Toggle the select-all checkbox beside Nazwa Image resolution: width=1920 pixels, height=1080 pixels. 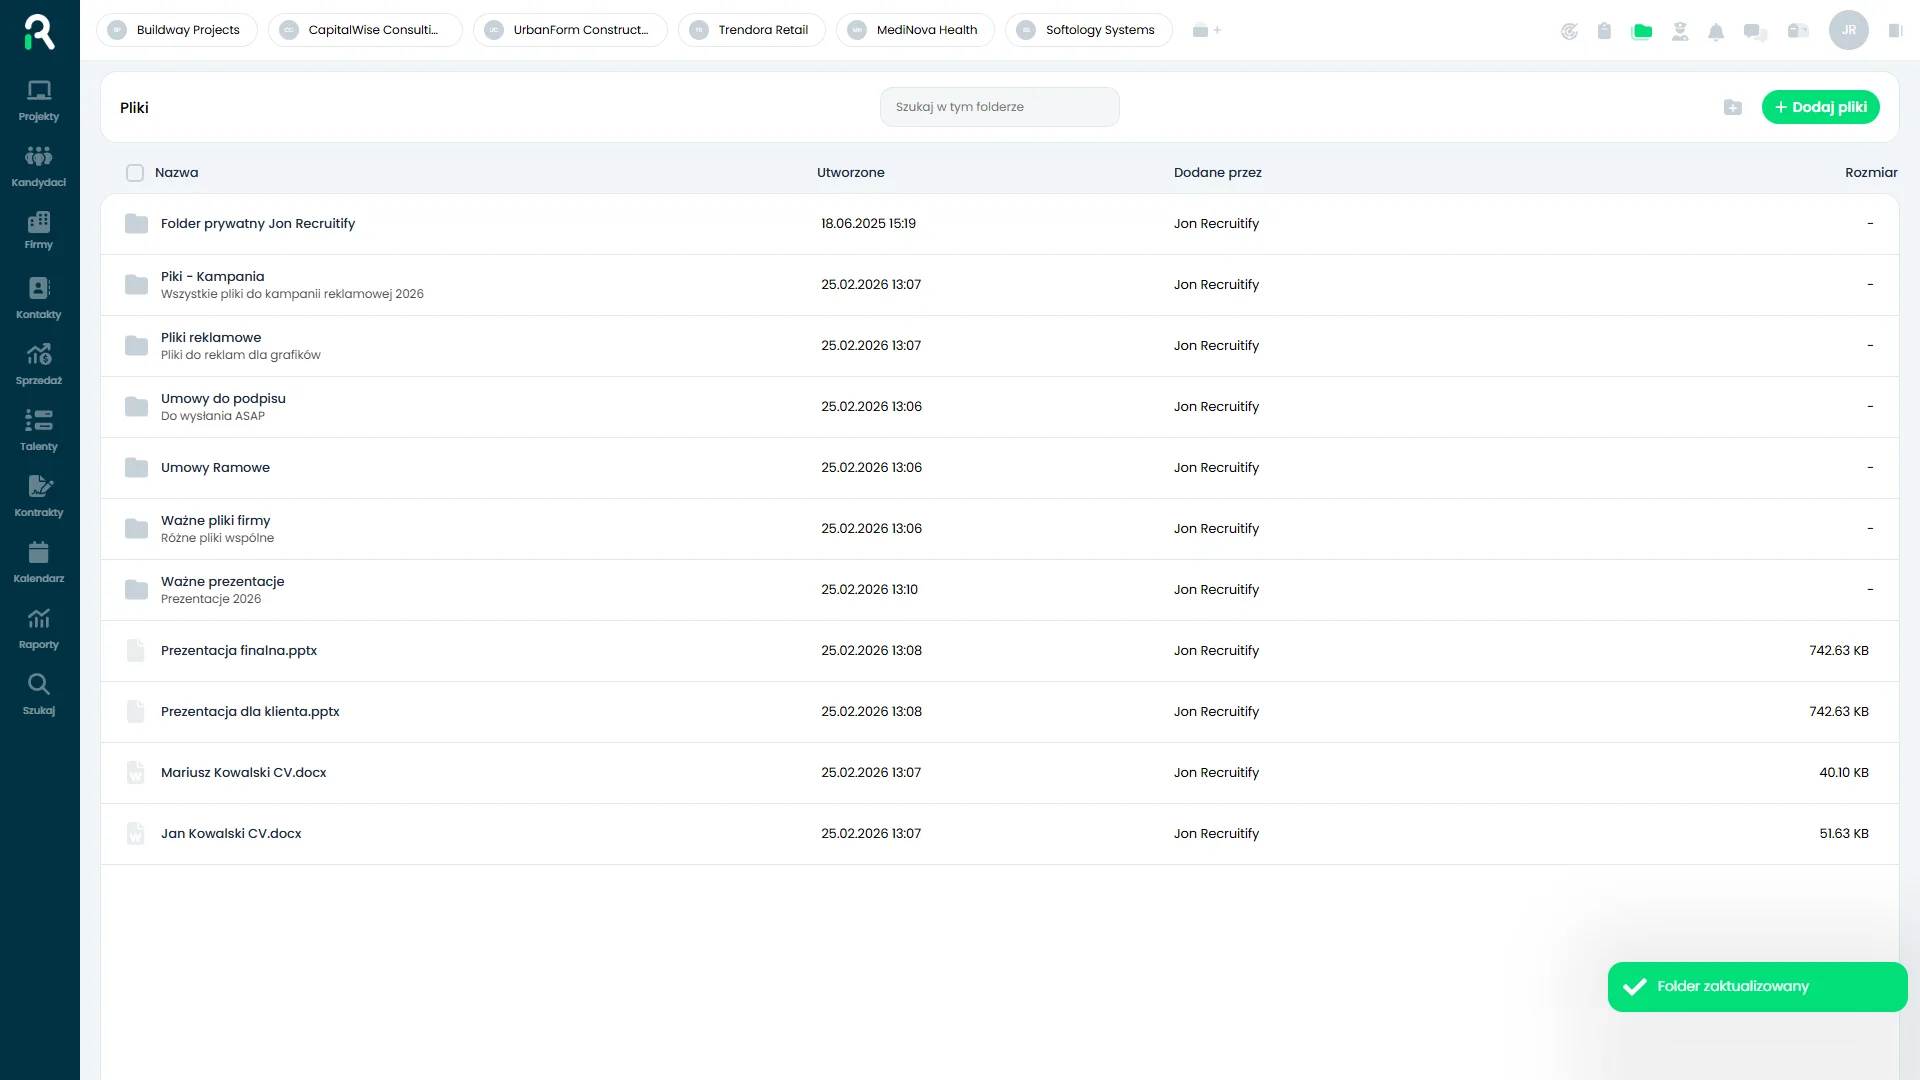point(135,173)
